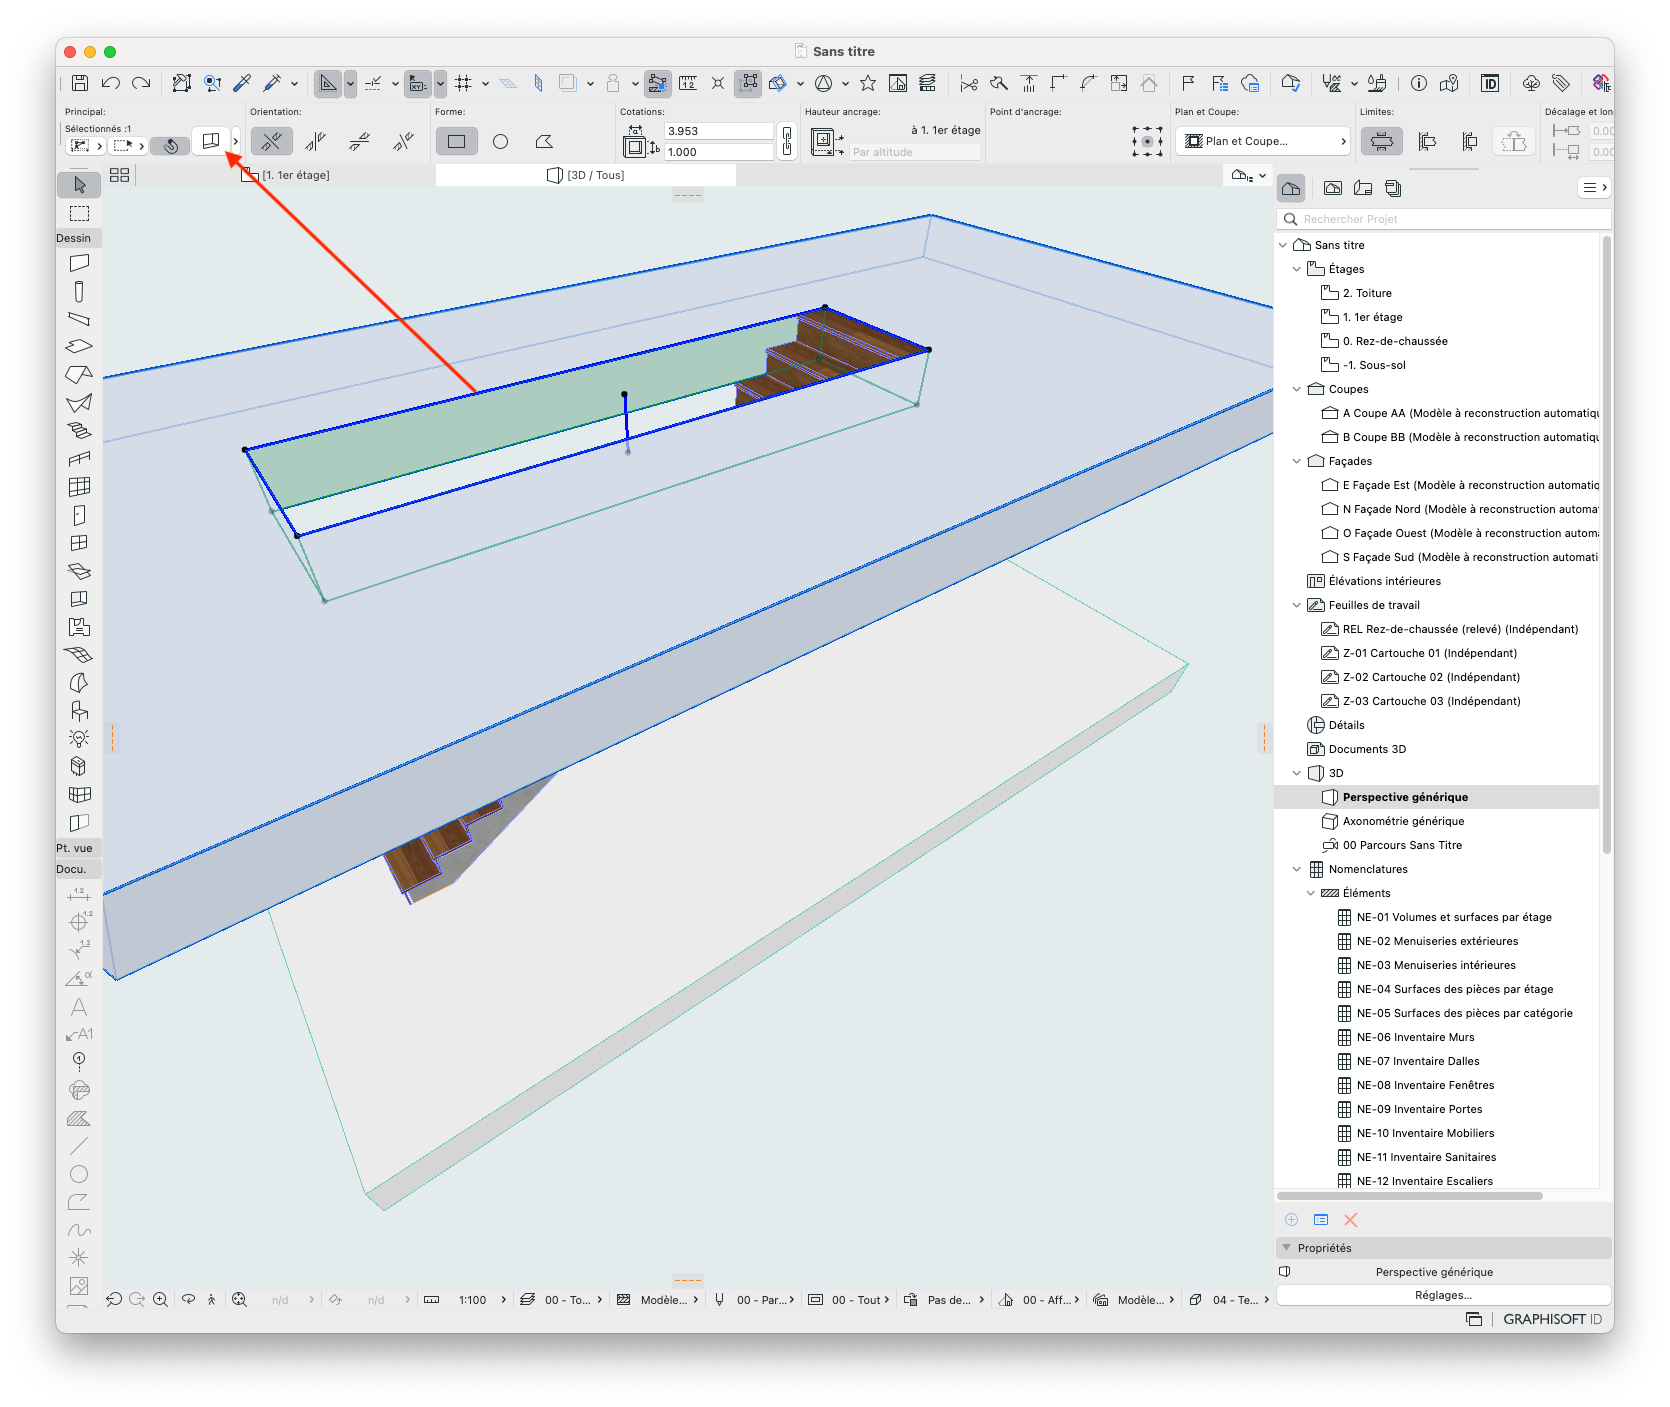Viewport: 1670px width, 1407px height.
Task: Collapse the Propriétés disclosure triangle
Action: tap(1287, 1248)
